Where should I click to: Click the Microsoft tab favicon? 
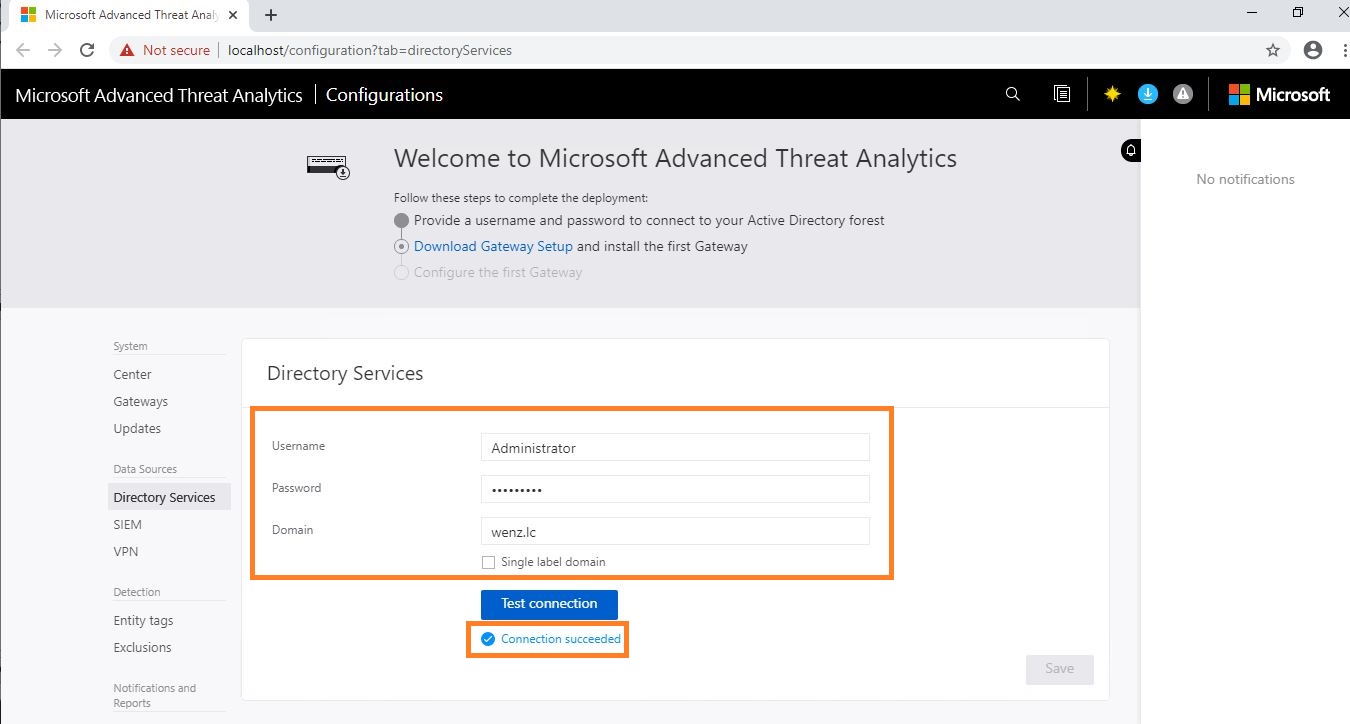29,15
